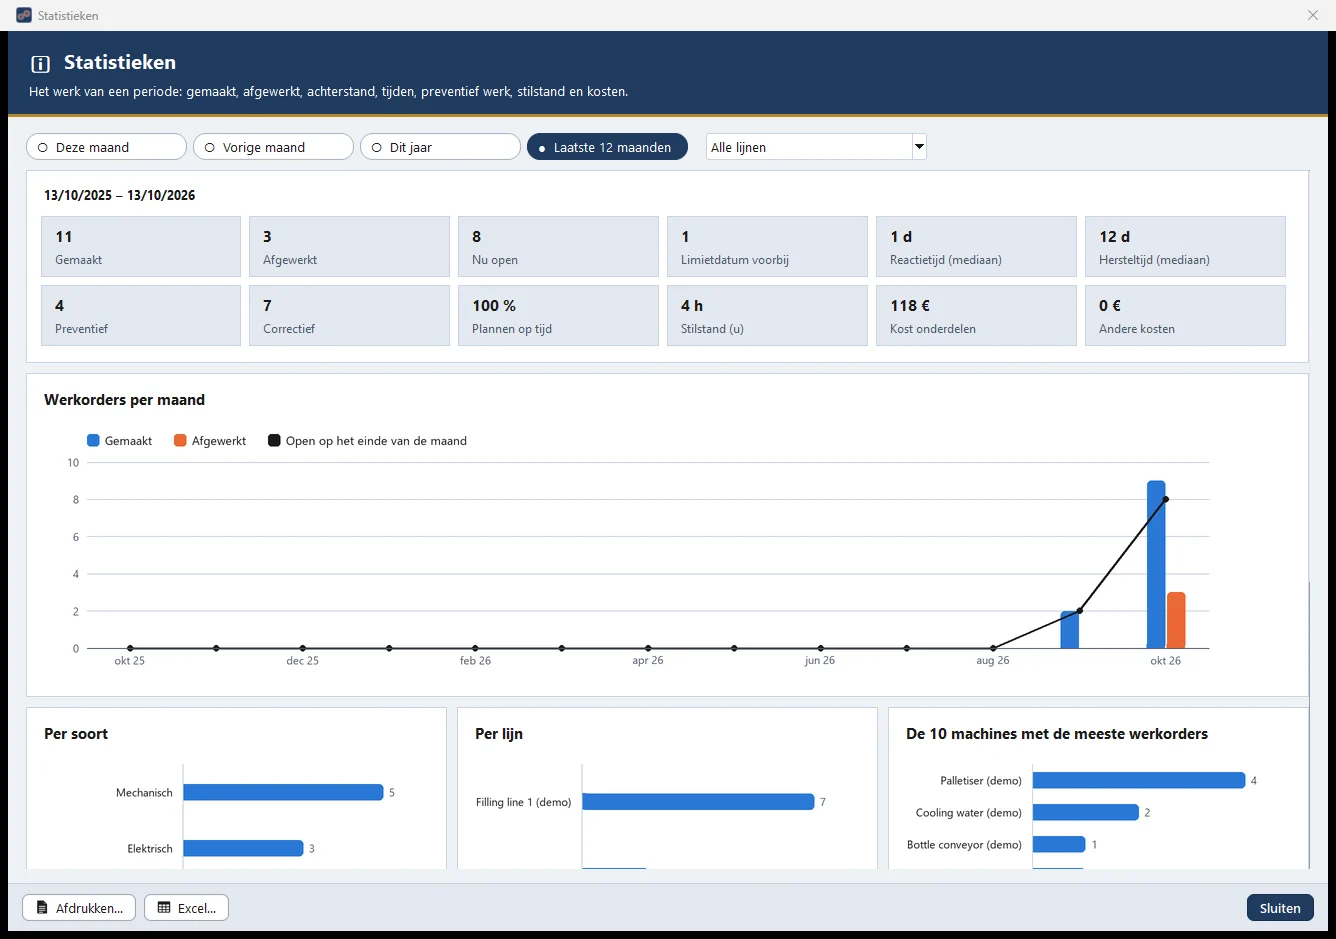This screenshot has height=939, width=1336.
Task: Click the Afgewerkt statistic tile
Action: tap(349, 246)
